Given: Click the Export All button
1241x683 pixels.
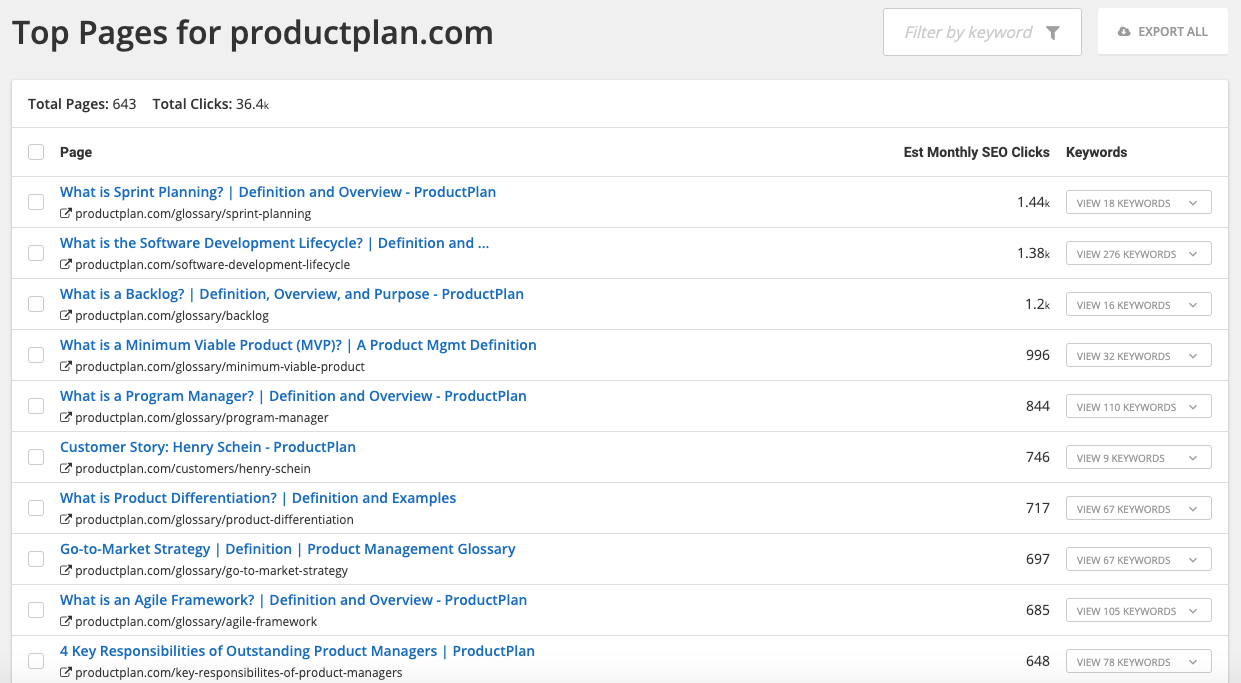Looking at the screenshot, I should click(x=1163, y=32).
